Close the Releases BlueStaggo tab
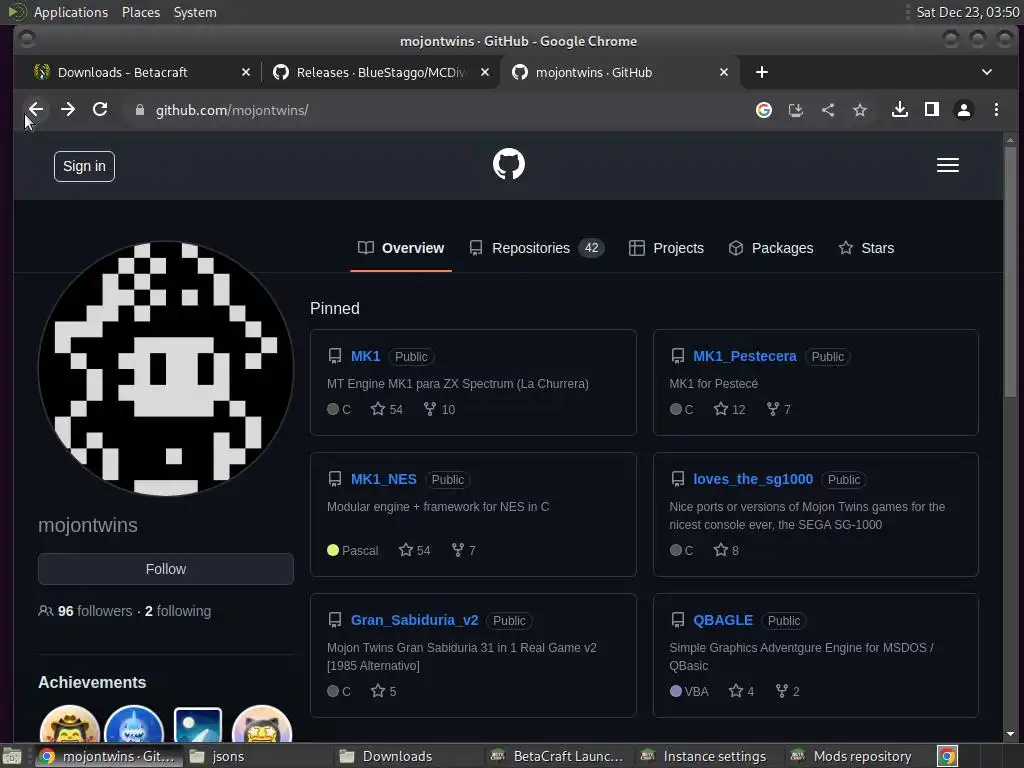 [485, 72]
